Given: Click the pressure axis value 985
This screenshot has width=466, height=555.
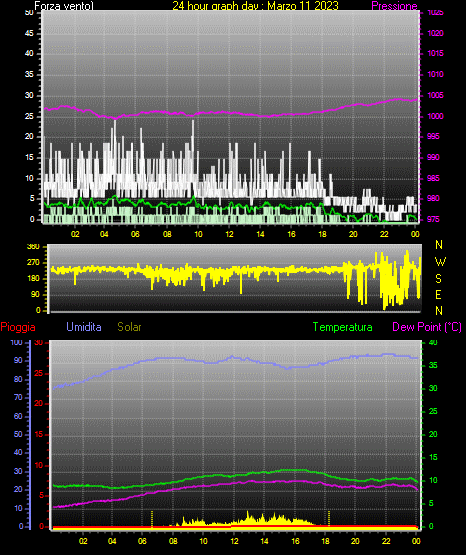Looking at the screenshot, I should [433, 178].
